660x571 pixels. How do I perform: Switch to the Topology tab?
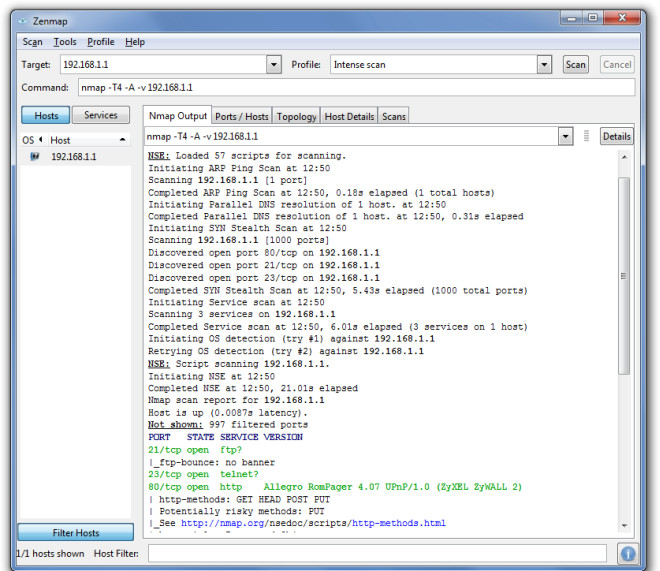pos(296,116)
